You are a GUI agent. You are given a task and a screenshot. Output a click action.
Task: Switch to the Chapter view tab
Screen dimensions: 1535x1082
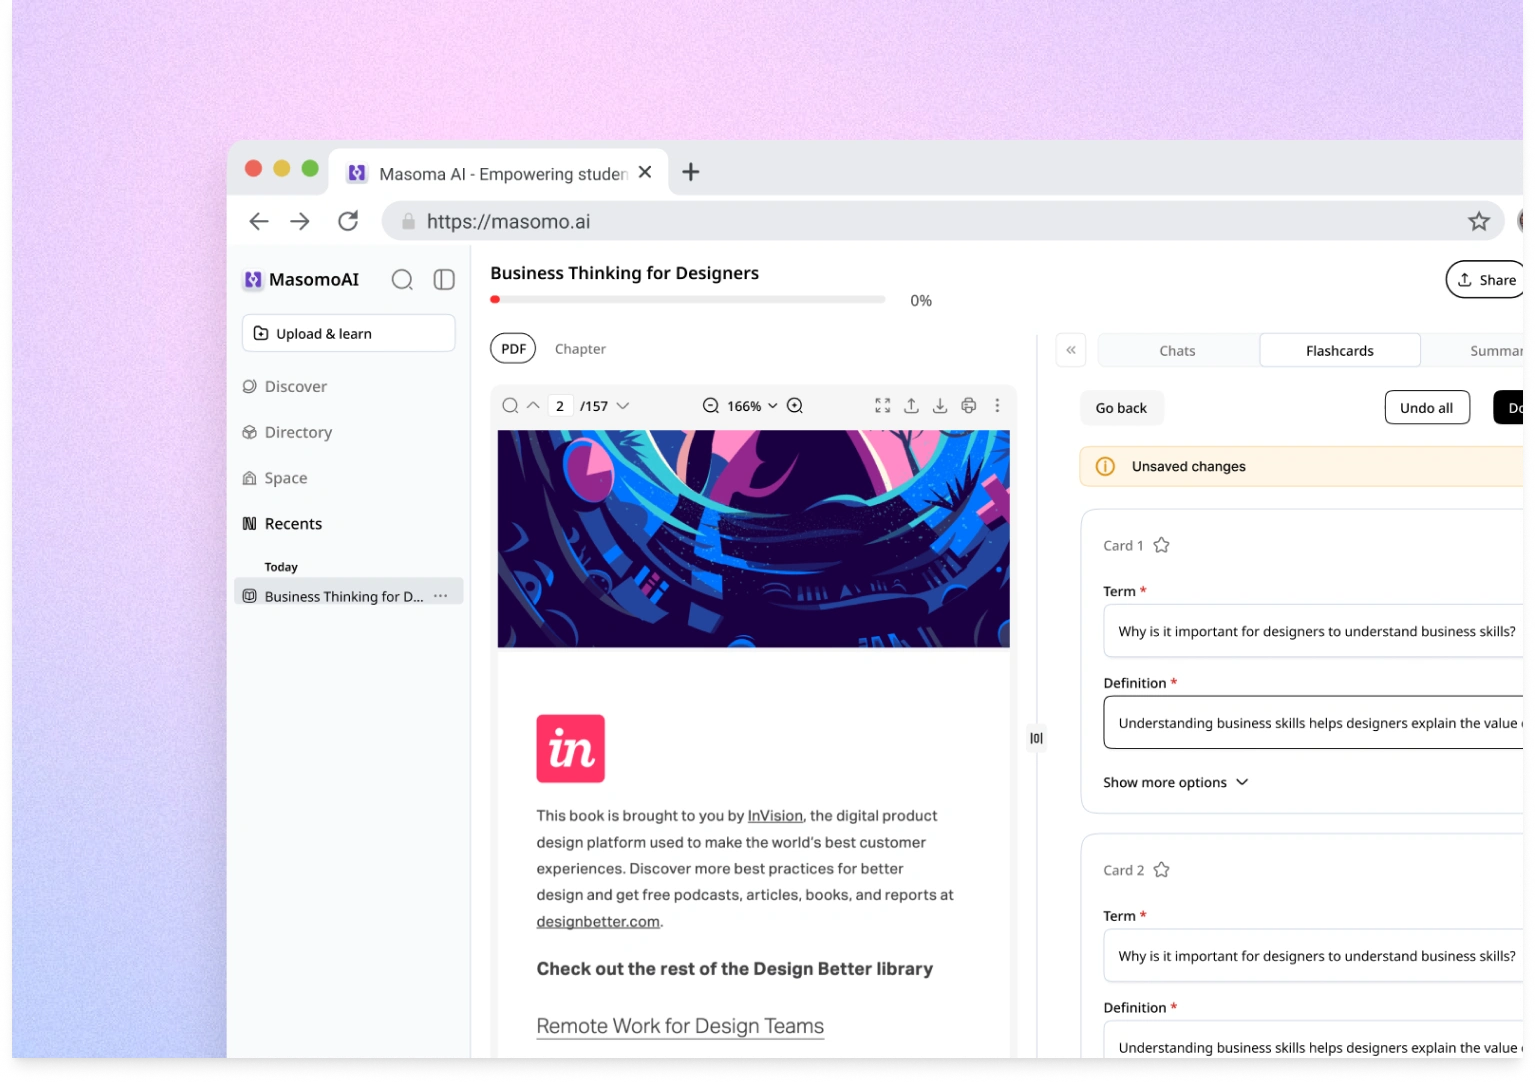pyautogui.click(x=580, y=349)
